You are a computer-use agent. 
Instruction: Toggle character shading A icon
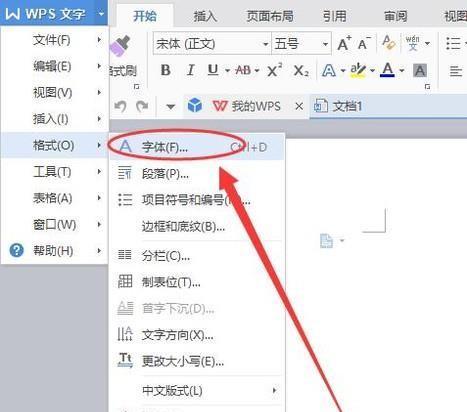point(420,70)
